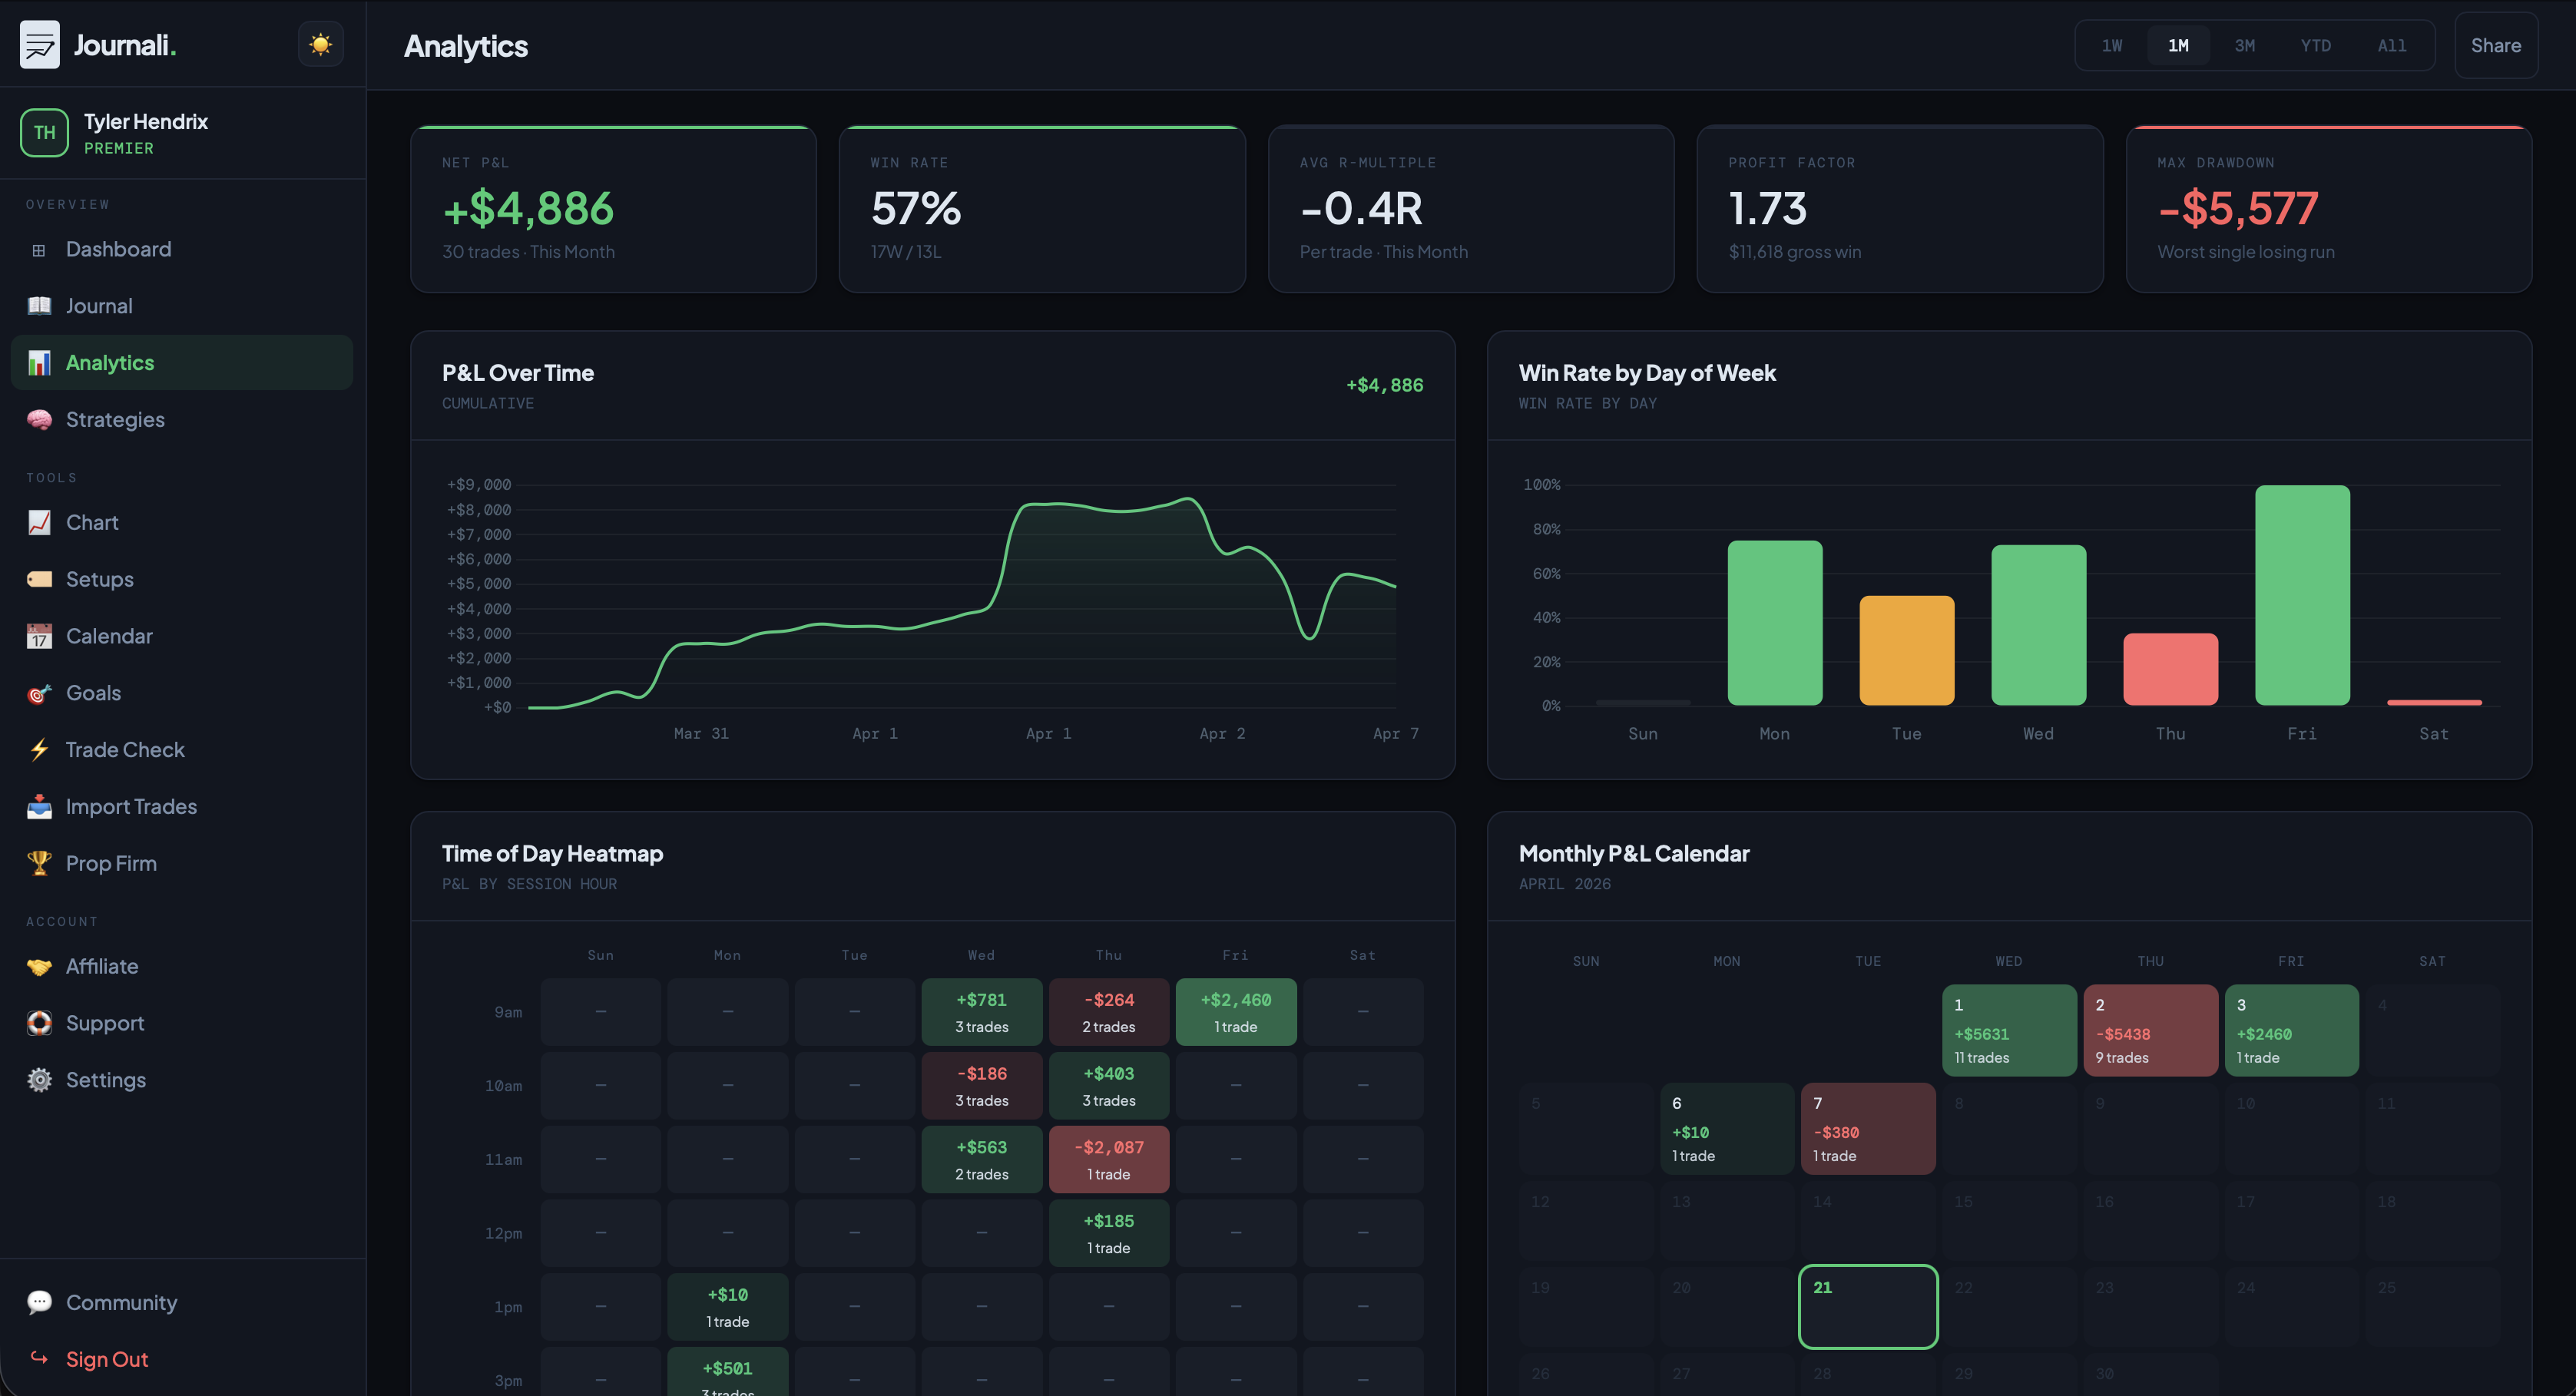Click the Prop Firm trophy icon

(x=39, y=863)
